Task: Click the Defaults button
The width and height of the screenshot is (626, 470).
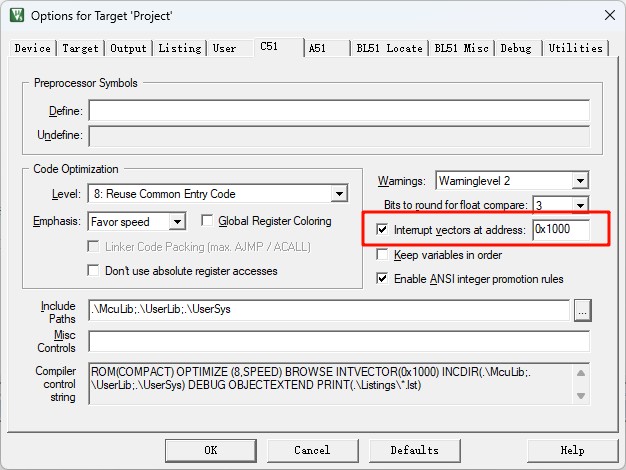Action: [414, 450]
